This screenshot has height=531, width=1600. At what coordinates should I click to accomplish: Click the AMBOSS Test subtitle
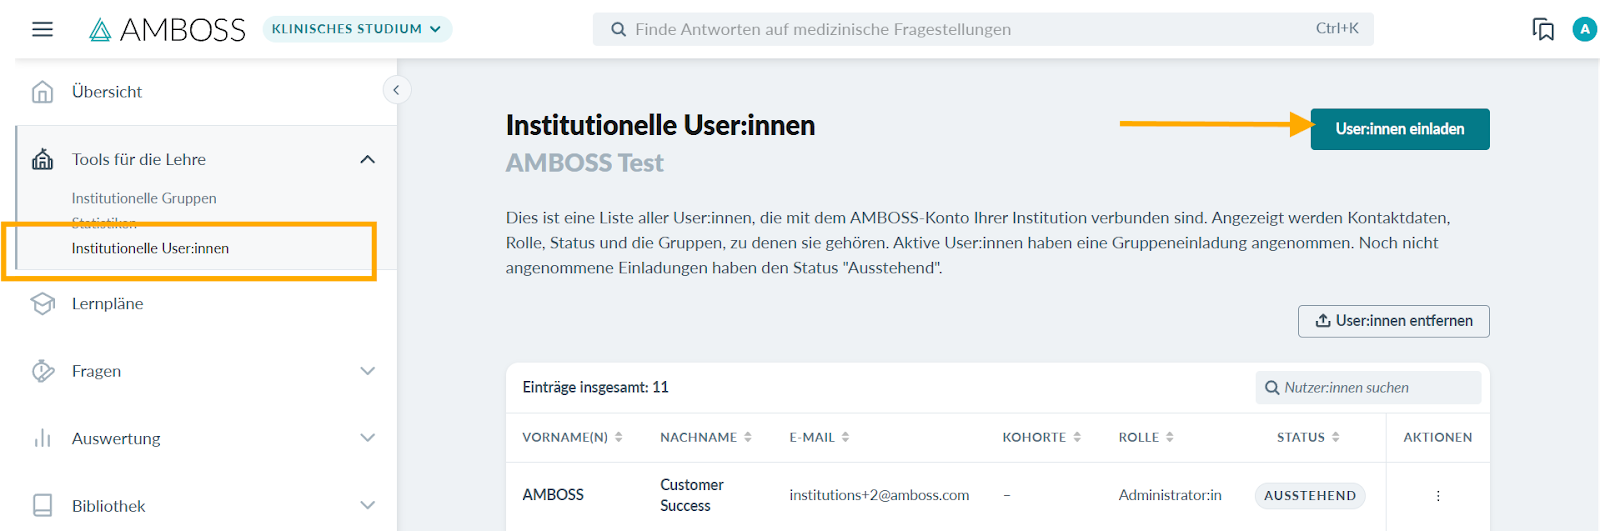click(584, 163)
